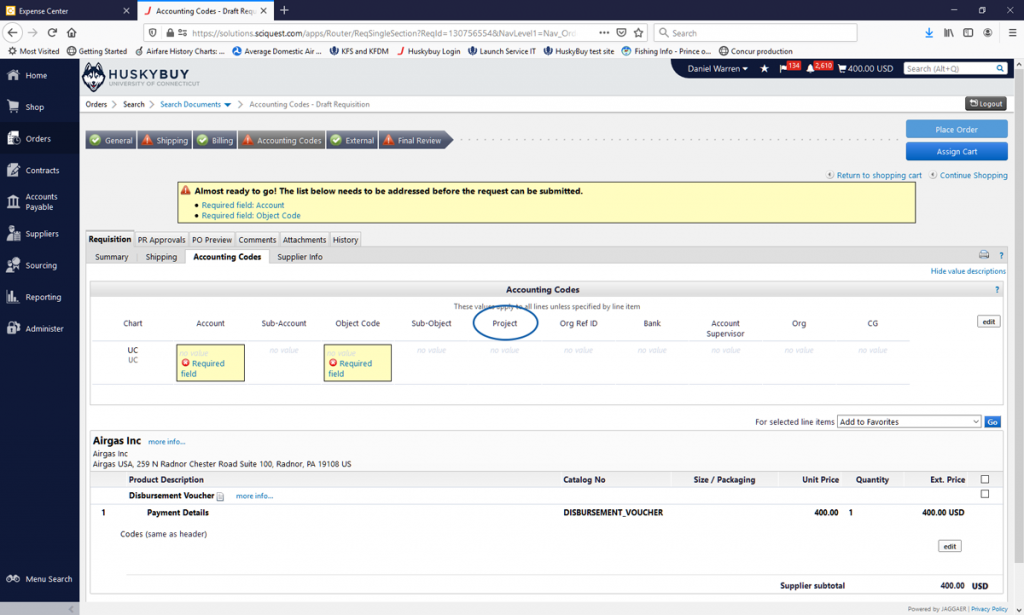Image resolution: width=1024 pixels, height=615 pixels.
Task: Check the select-all checkbox beside Ext. Price
Action: [x=985, y=479]
